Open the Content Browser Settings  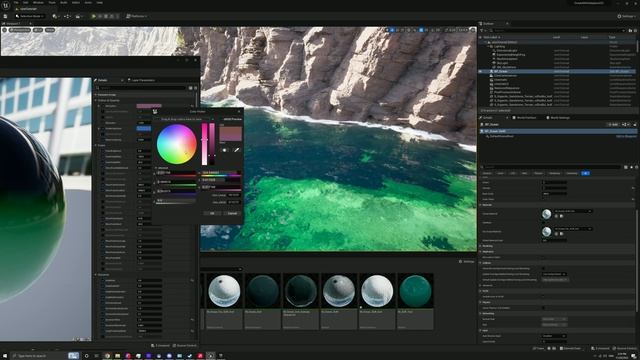point(467,262)
